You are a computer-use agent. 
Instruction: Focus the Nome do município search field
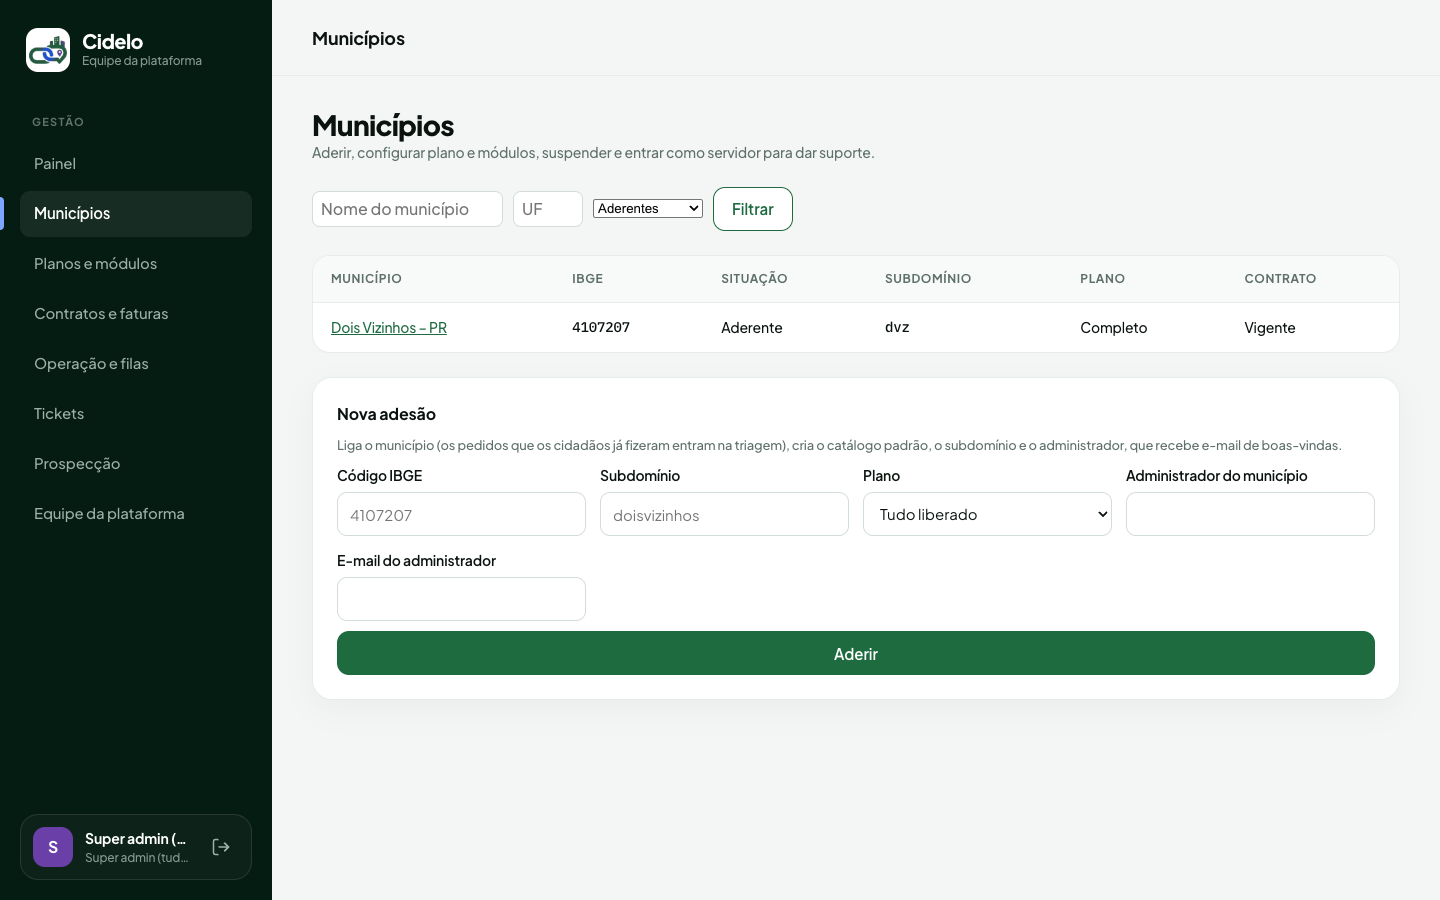(x=407, y=209)
